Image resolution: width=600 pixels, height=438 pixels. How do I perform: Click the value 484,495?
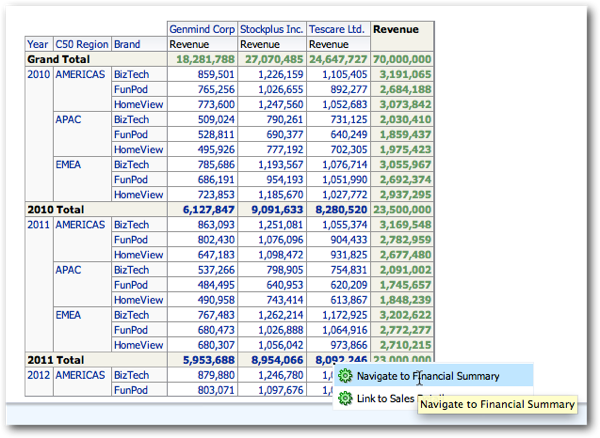pyautogui.click(x=216, y=285)
